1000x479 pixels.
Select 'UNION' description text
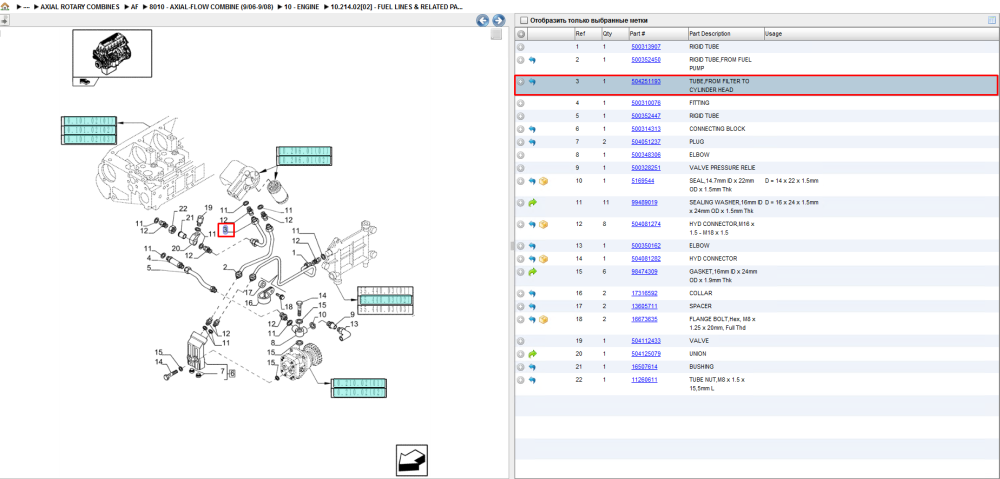click(x=698, y=353)
